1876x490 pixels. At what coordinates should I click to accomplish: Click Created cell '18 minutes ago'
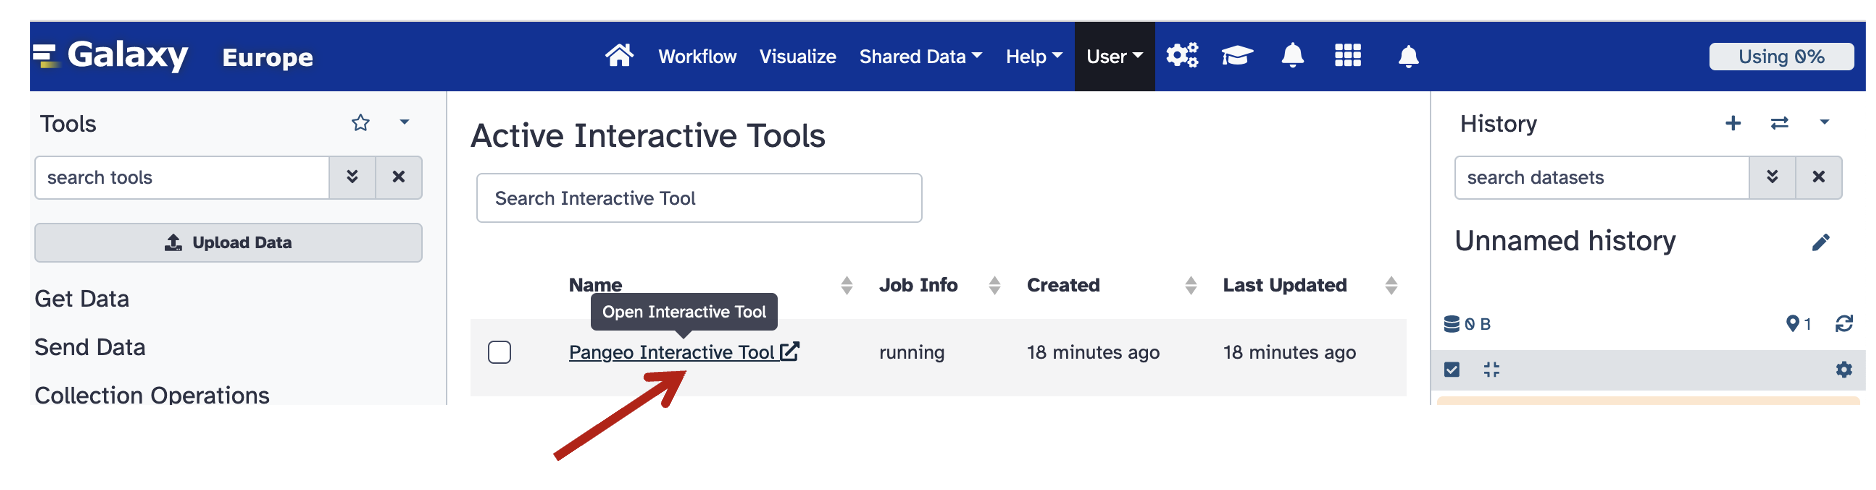(1093, 352)
